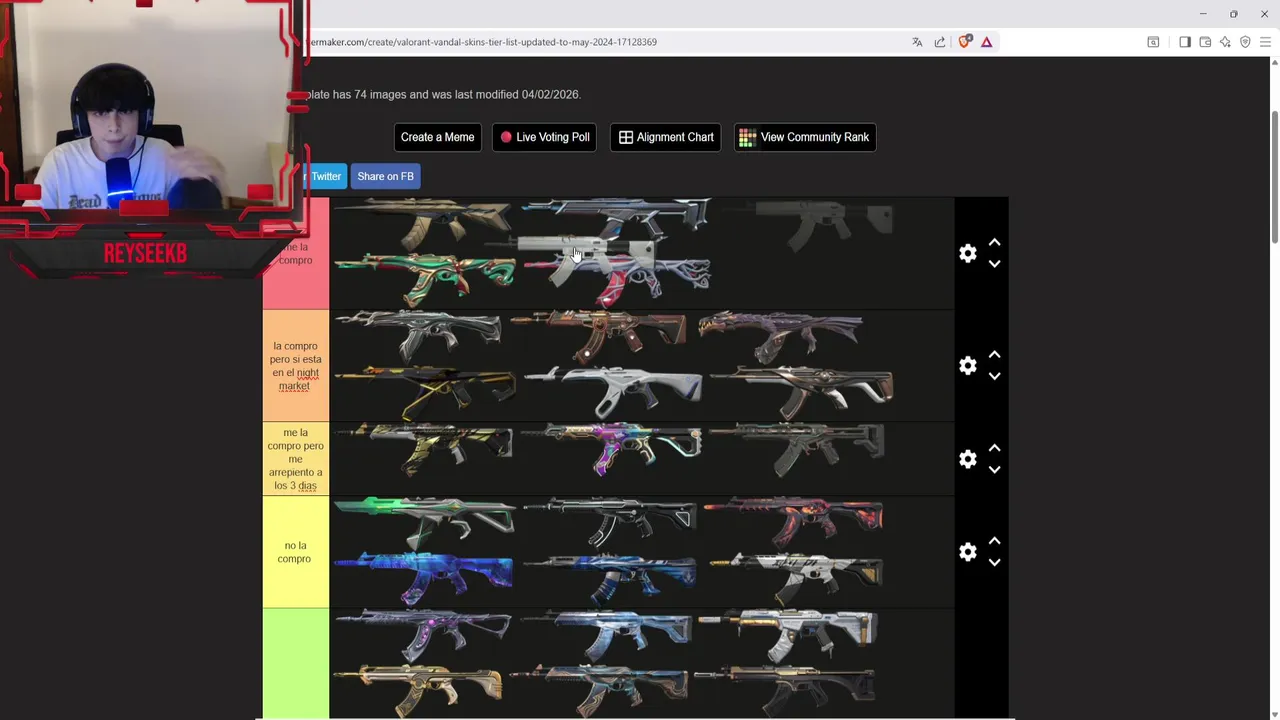Open the browser hamburger menu

(1265, 42)
